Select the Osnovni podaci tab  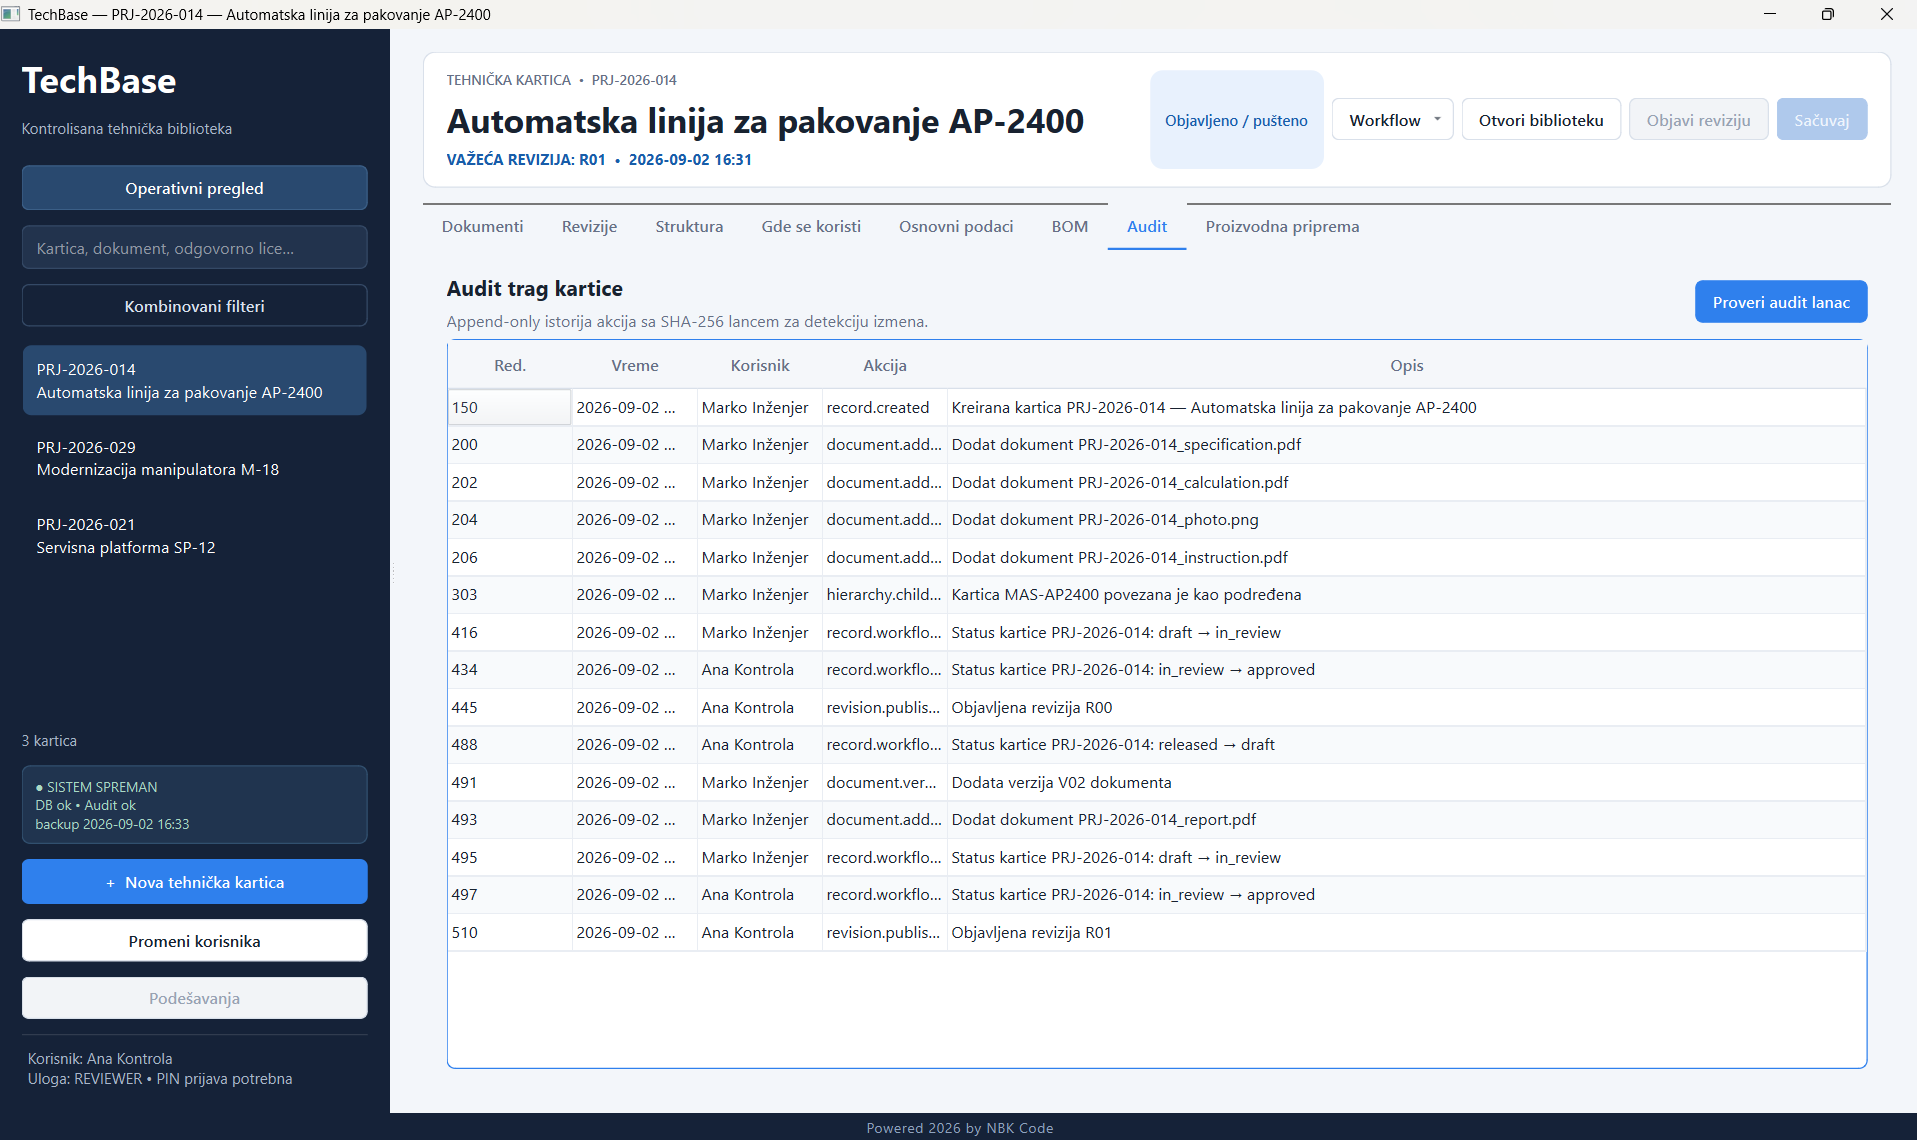[956, 227]
